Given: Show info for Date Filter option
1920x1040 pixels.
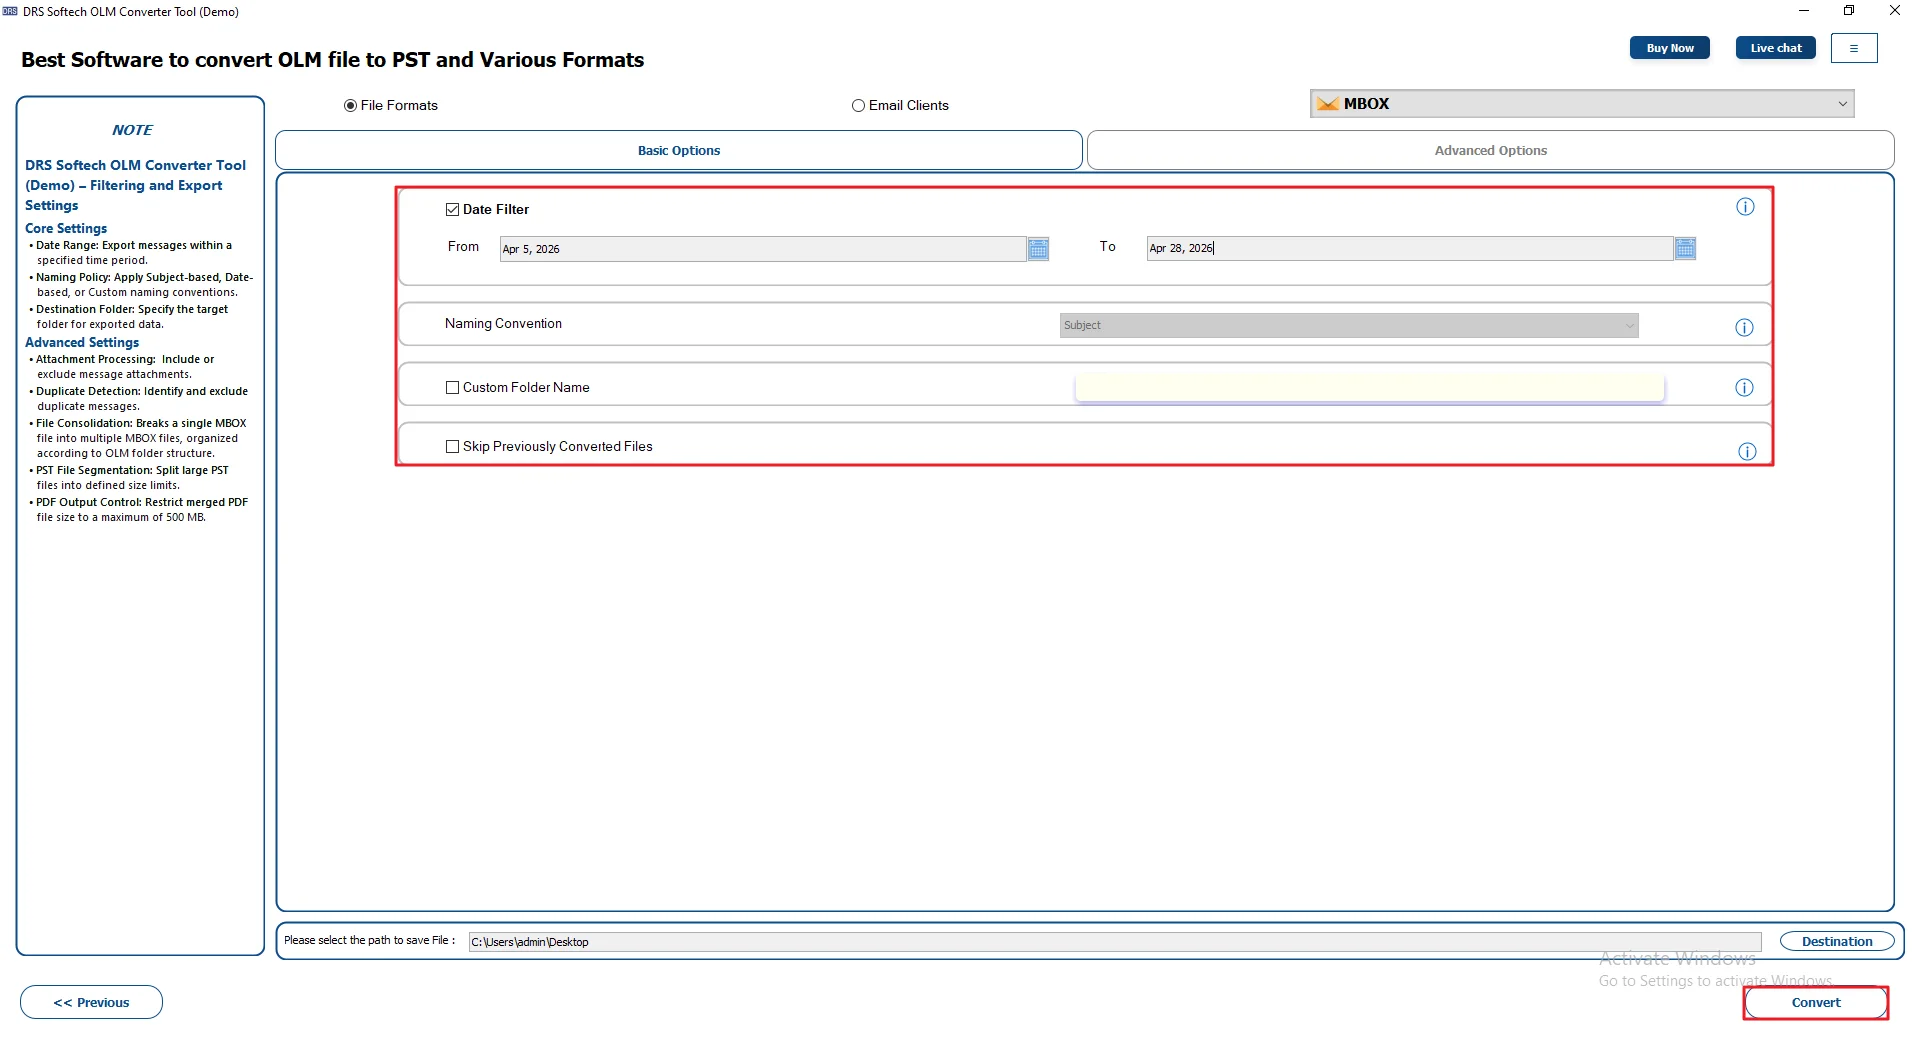Looking at the screenshot, I should pos(1745,207).
